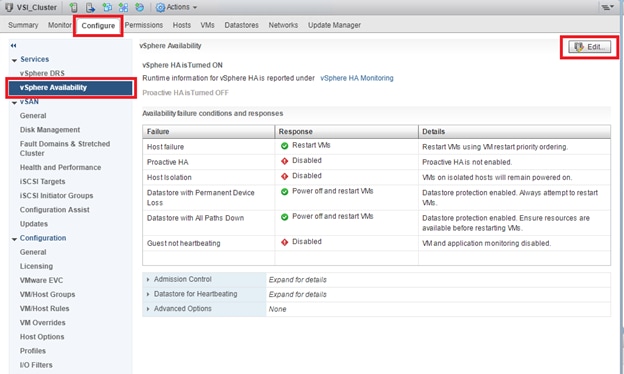
Task: Sort by the Response column header
Action: [x=346, y=132]
